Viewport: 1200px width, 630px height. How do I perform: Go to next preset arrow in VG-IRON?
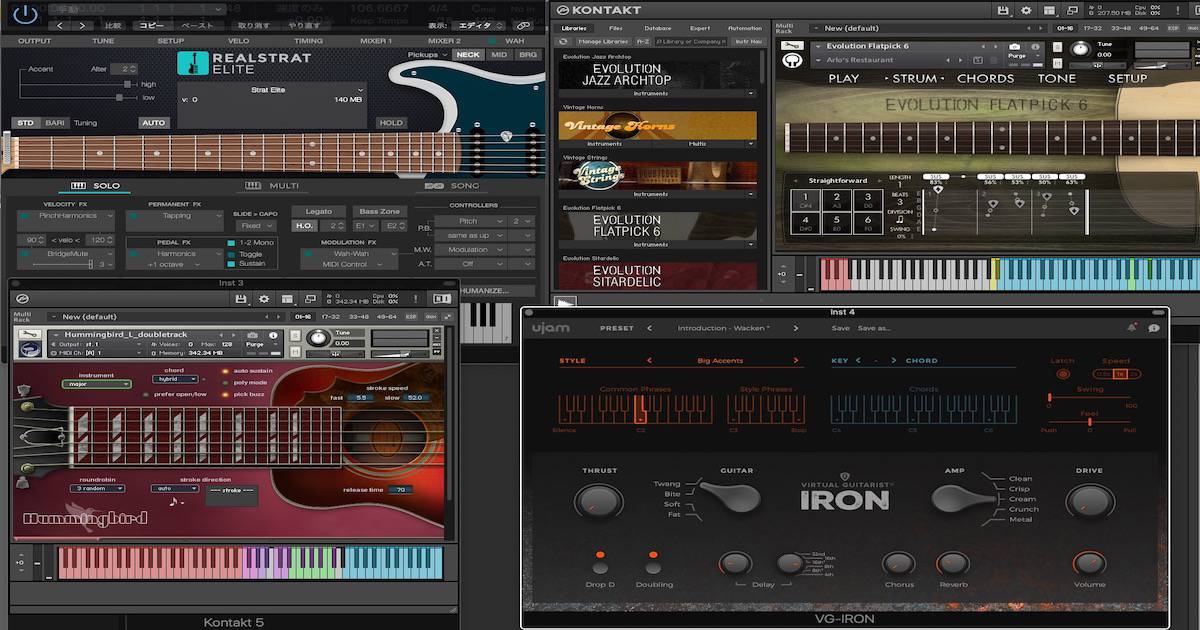796,328
